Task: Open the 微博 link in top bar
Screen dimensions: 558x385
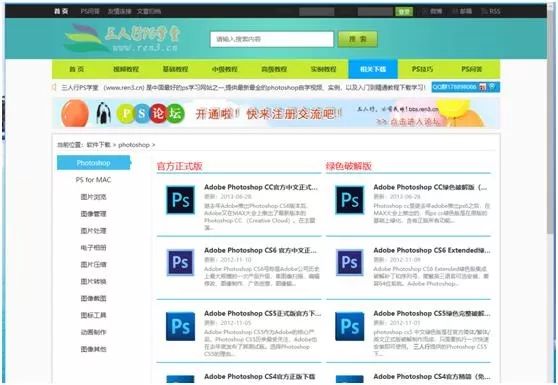Action: pyautogui.click(x=433, y=11)
